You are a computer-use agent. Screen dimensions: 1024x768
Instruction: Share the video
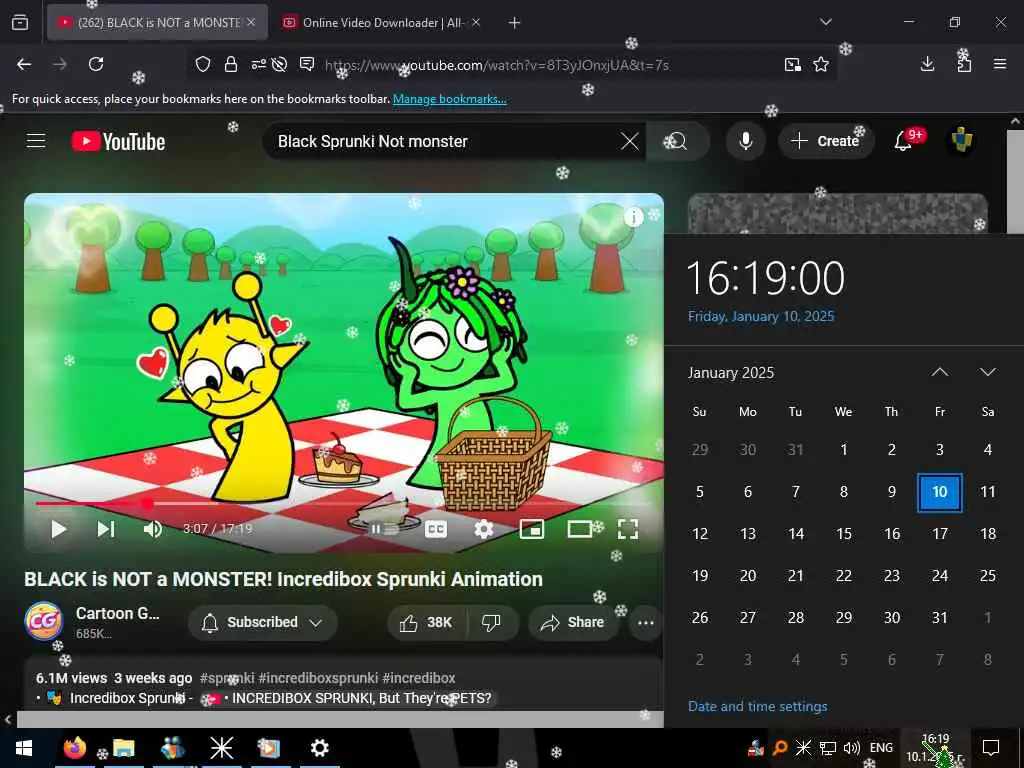coord(573,623)
